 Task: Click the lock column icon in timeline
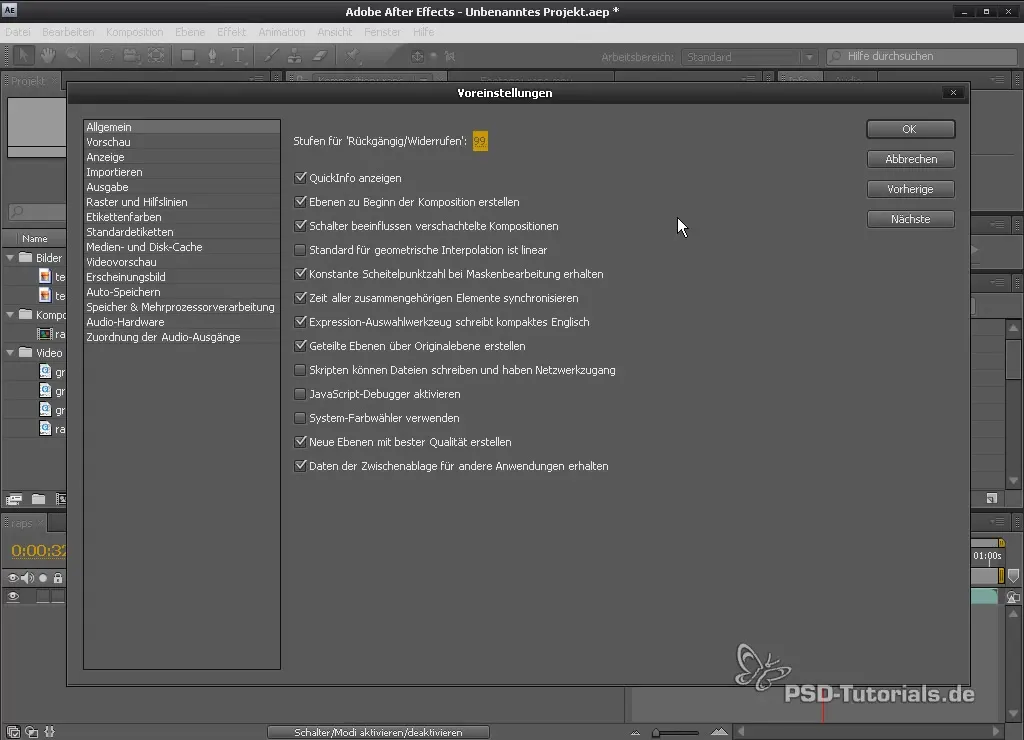pyautogui.click(x=58, y=578)
